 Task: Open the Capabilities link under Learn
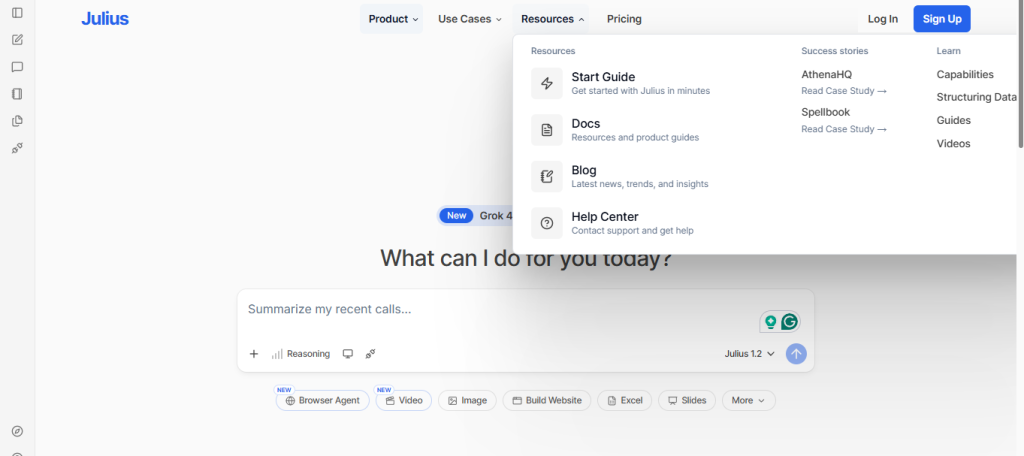(965, 74)
